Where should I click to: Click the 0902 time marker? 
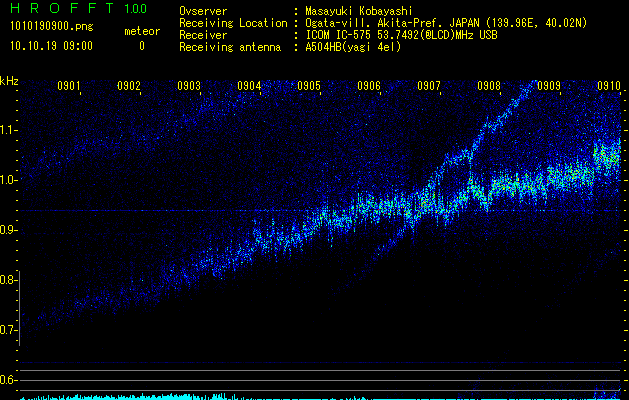129,86
